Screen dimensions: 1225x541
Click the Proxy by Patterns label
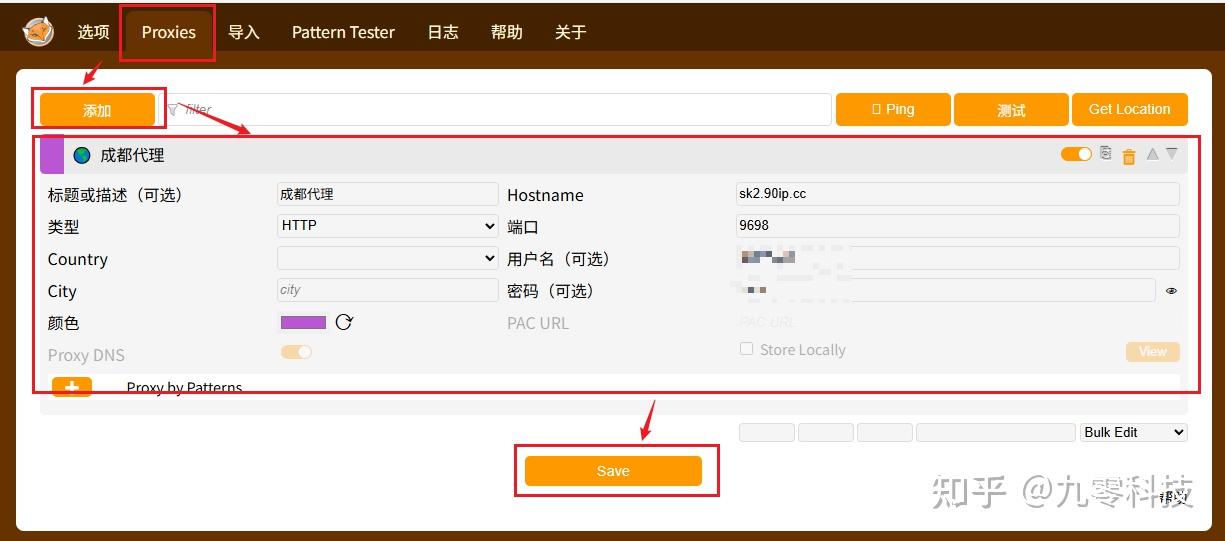coord(185,388)
